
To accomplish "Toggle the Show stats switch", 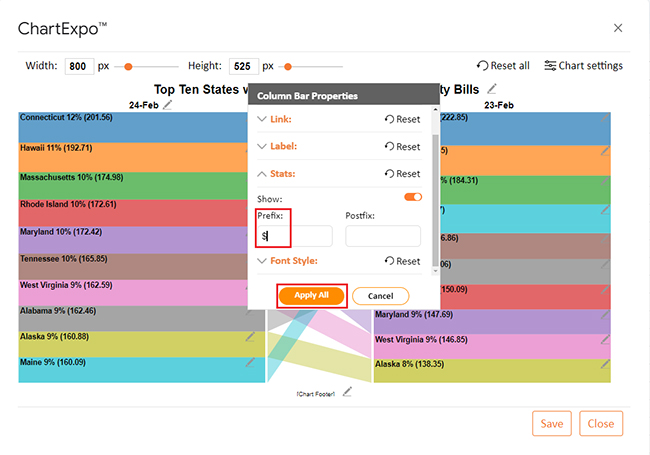I will click(x=413, y=197).
